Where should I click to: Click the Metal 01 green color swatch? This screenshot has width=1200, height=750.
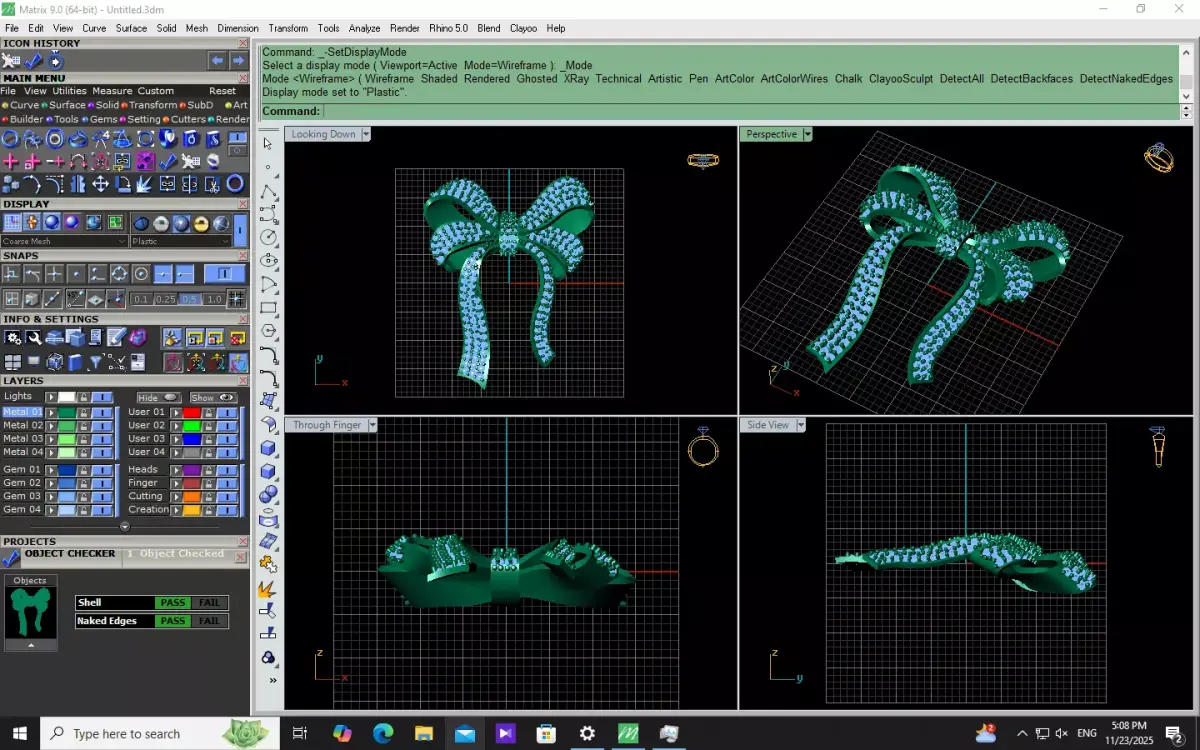[67, 413]
